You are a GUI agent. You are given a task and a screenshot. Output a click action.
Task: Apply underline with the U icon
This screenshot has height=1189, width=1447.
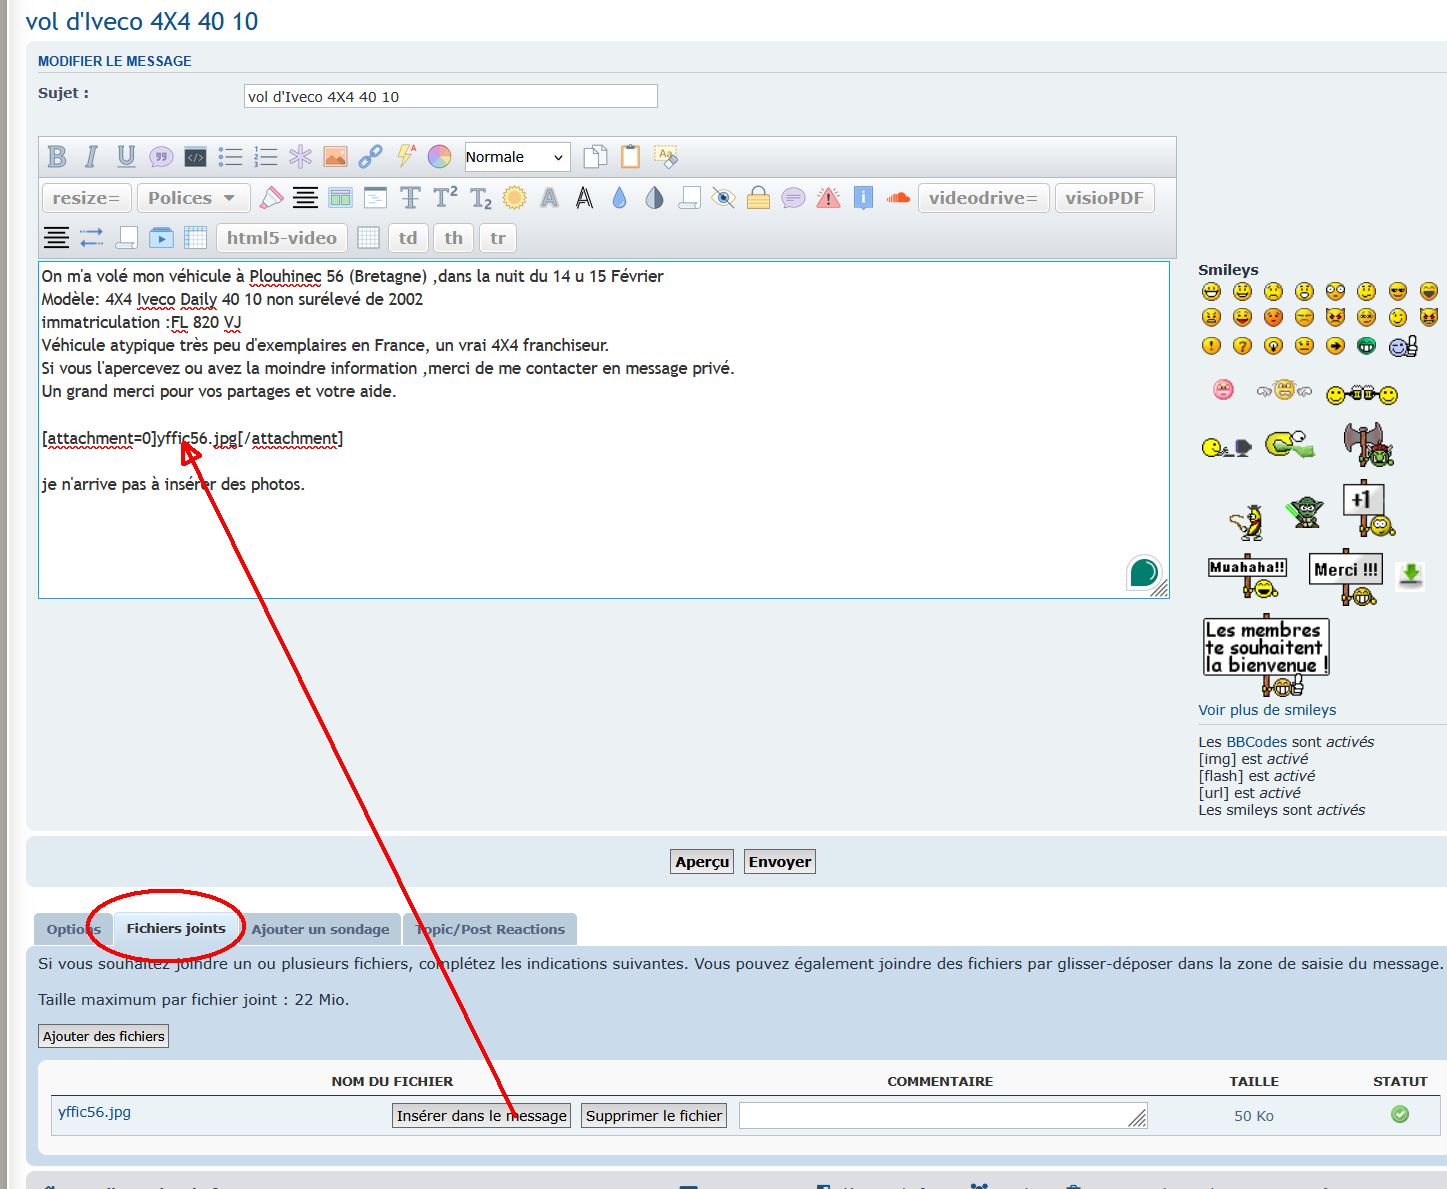click(x=126, y=157)
